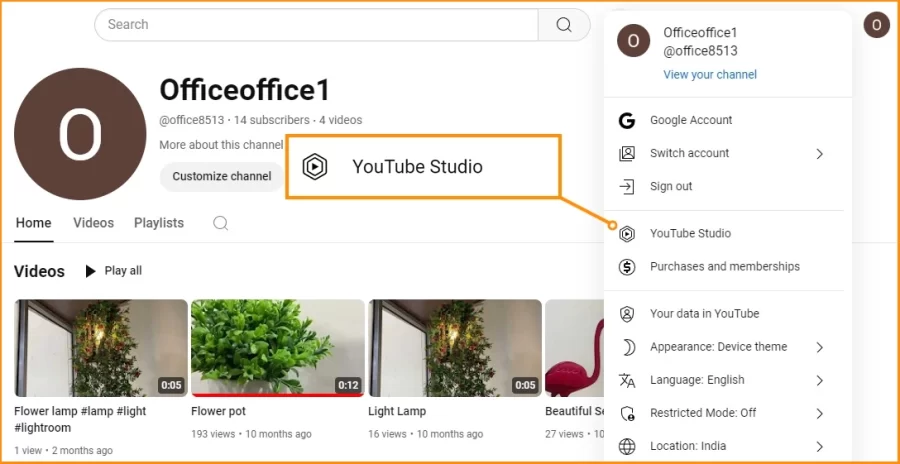The image size is (900, 464).
Task: Click the search magnifier button in top bar
Action: pos(564,25)
